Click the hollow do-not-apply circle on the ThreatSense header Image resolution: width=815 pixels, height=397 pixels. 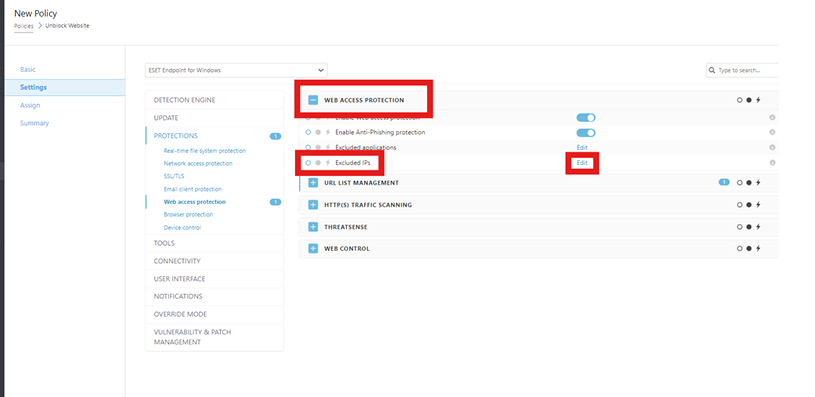click(740, 227)
